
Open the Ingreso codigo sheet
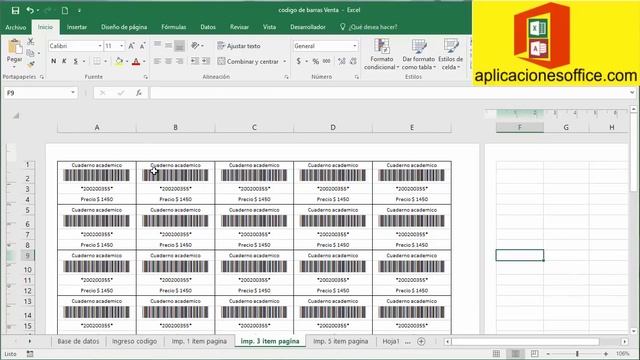click(134, 341)
